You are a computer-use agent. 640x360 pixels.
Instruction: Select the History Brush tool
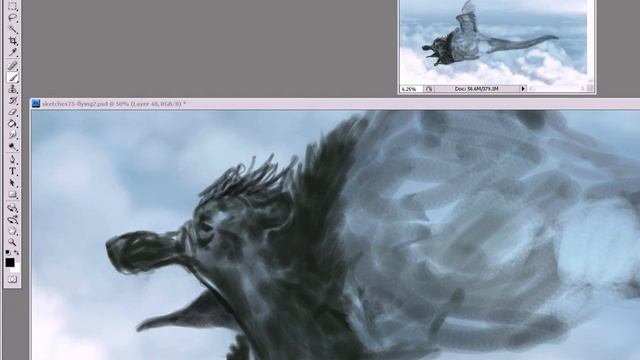[x=13, y=100]
